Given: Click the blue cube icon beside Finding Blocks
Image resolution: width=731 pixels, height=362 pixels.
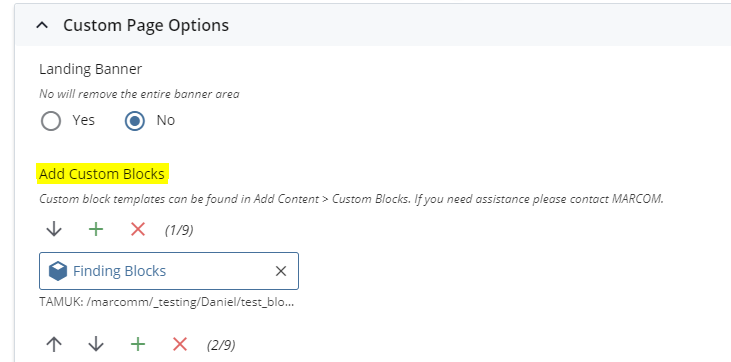Looking at the screenshot, I should pyautogui.click(x=58, y=271).
